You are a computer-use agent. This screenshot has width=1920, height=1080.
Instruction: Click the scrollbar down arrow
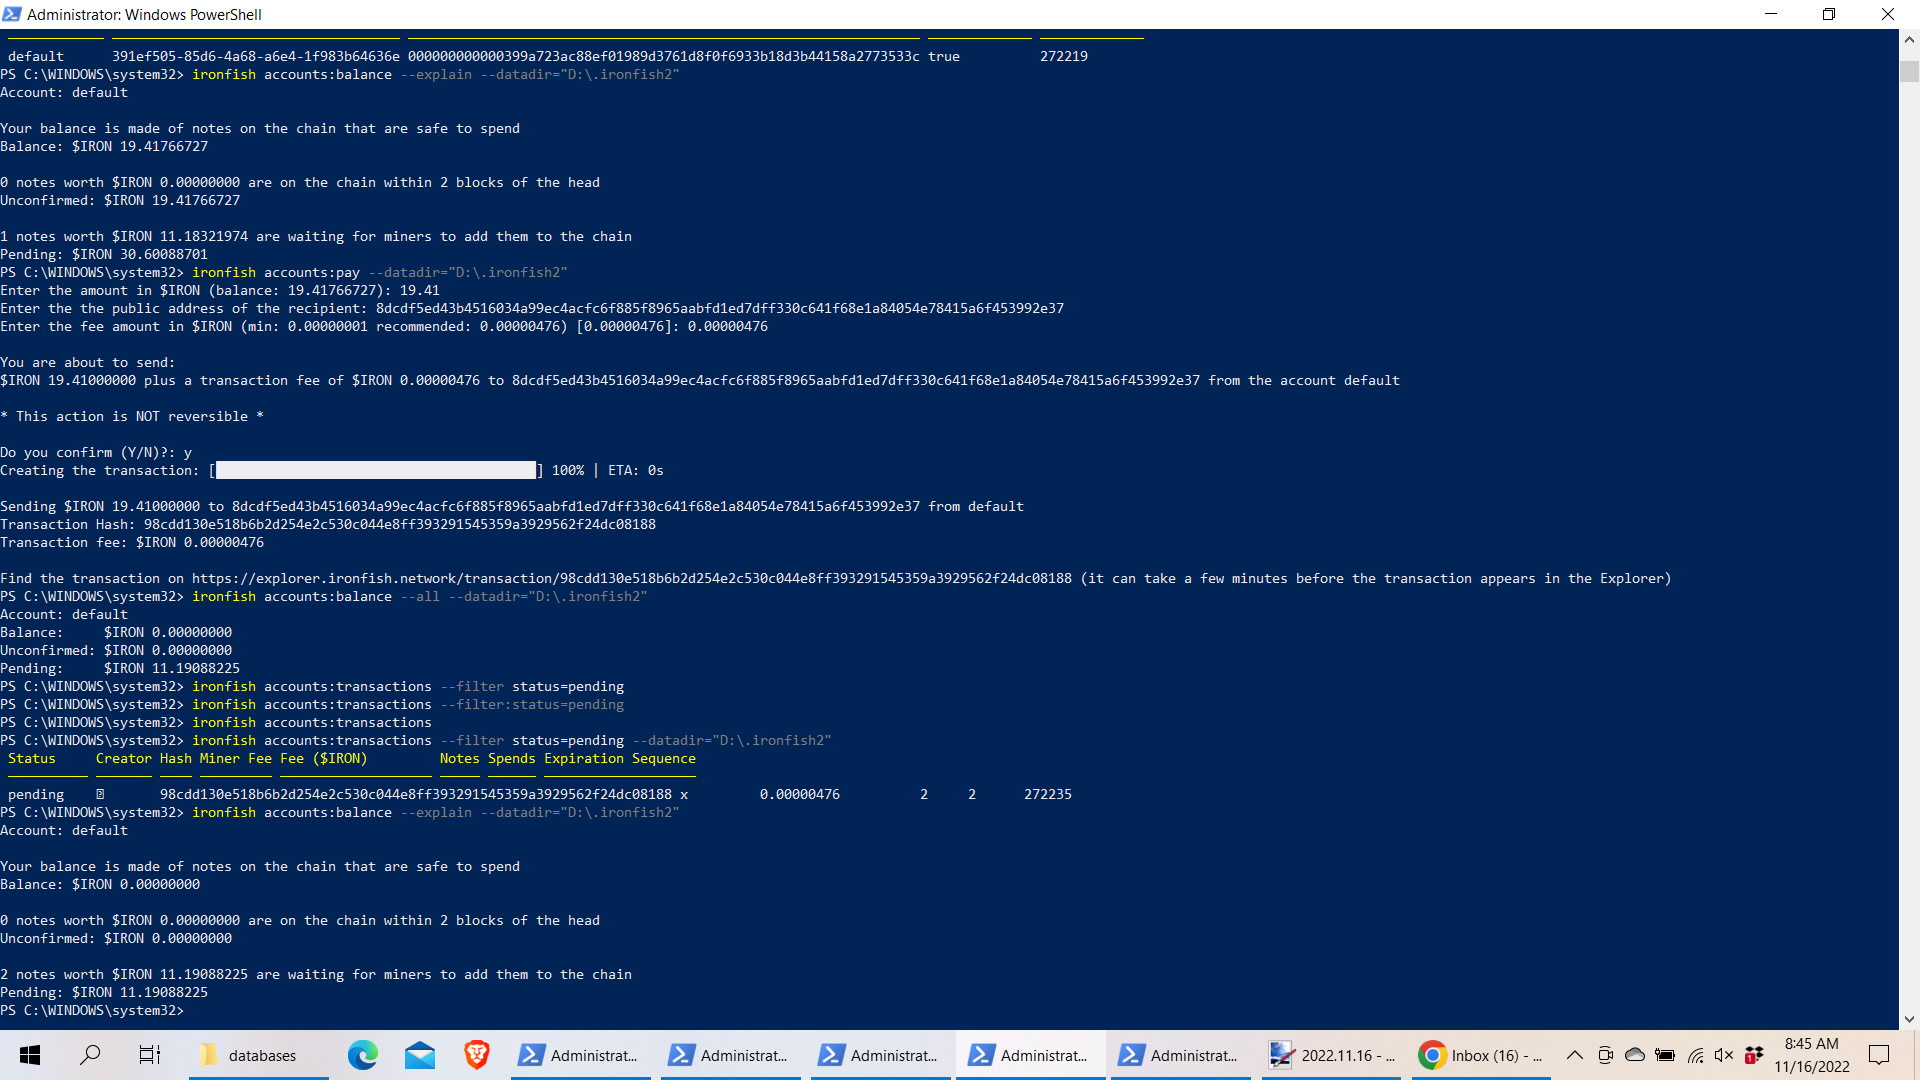click(x=1908, y=1020)
